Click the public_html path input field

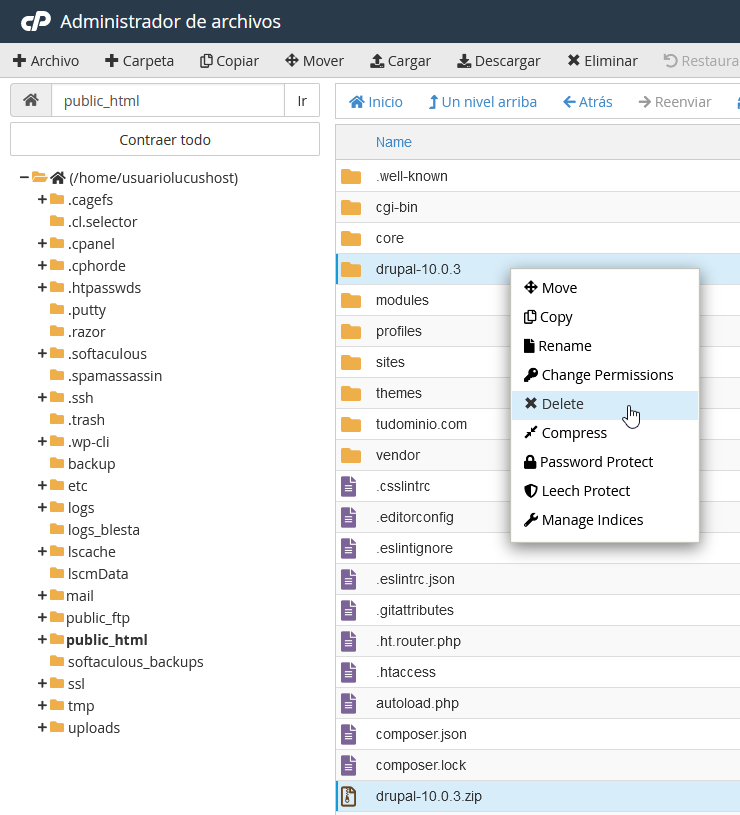(x=167, y=101)
